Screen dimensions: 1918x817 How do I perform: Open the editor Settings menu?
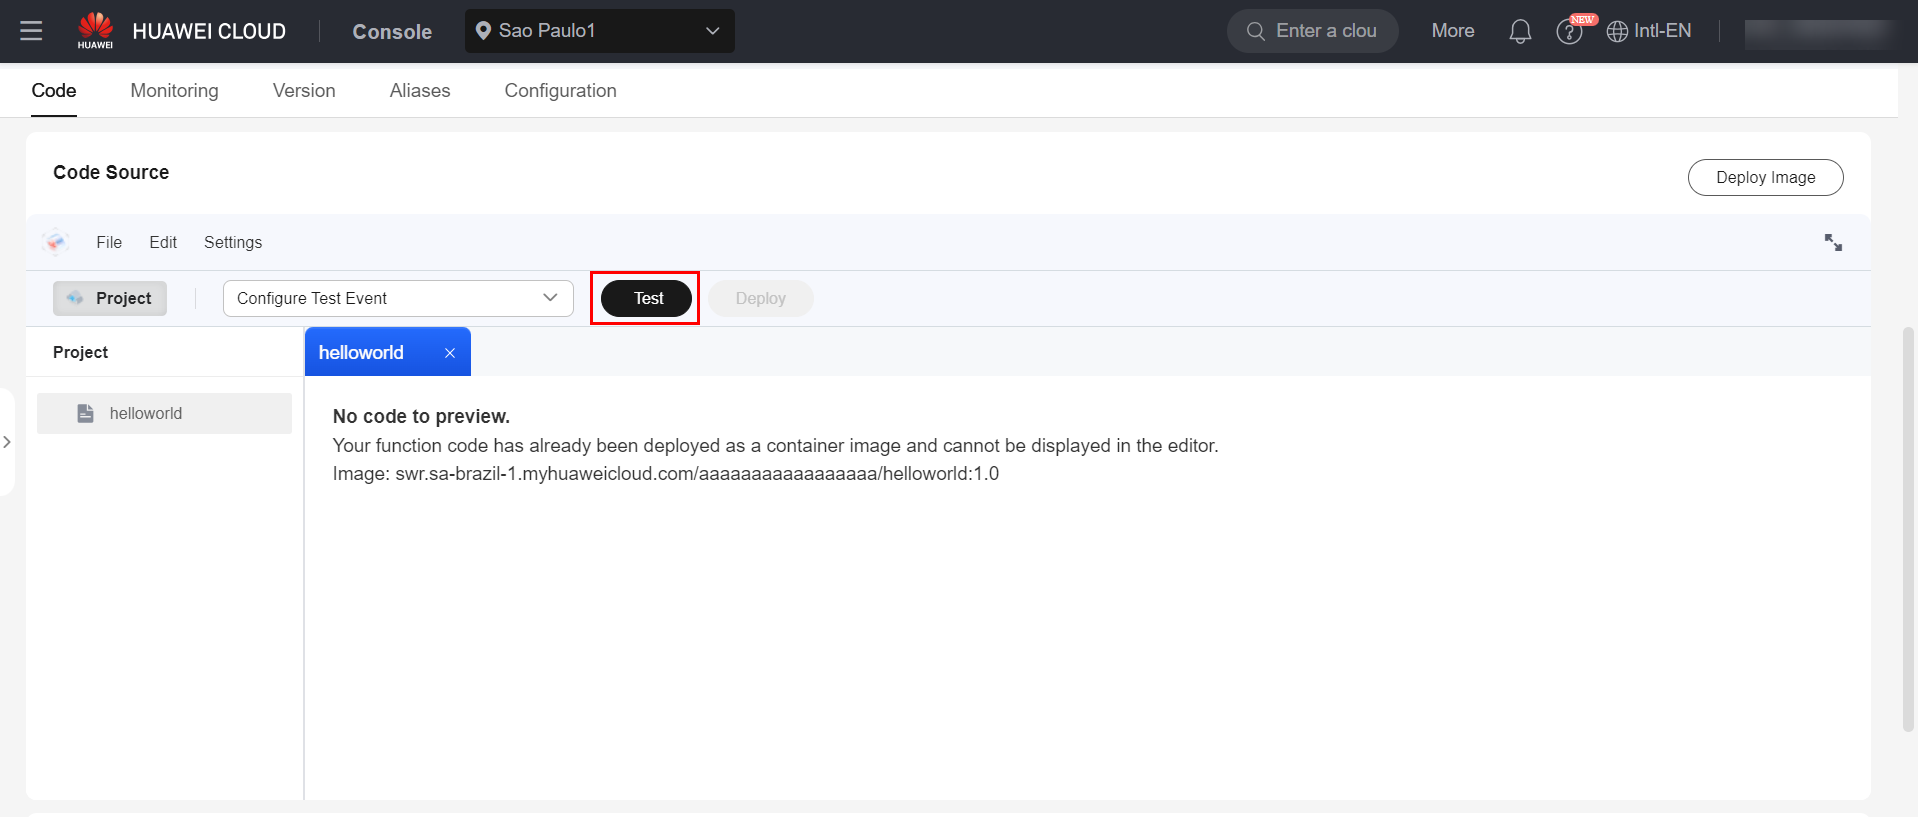(232, 242)
